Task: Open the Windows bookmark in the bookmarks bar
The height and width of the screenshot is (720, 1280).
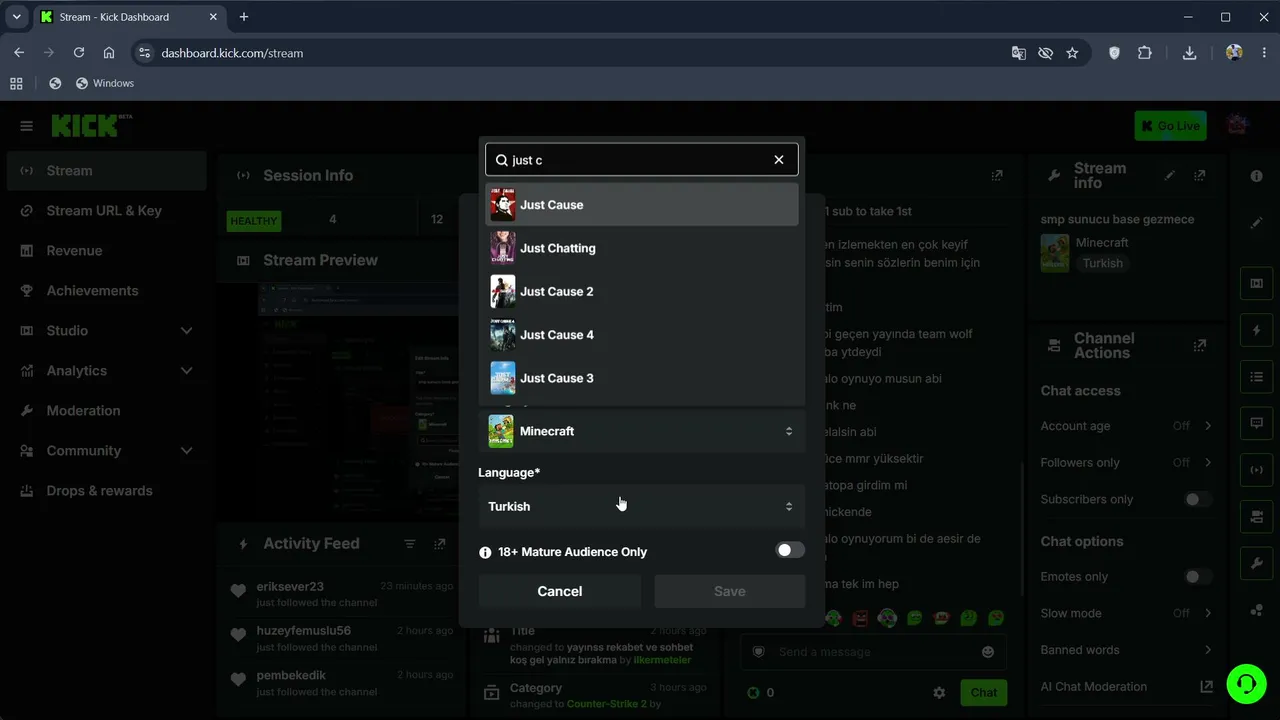Action: [x=104, y=83]
